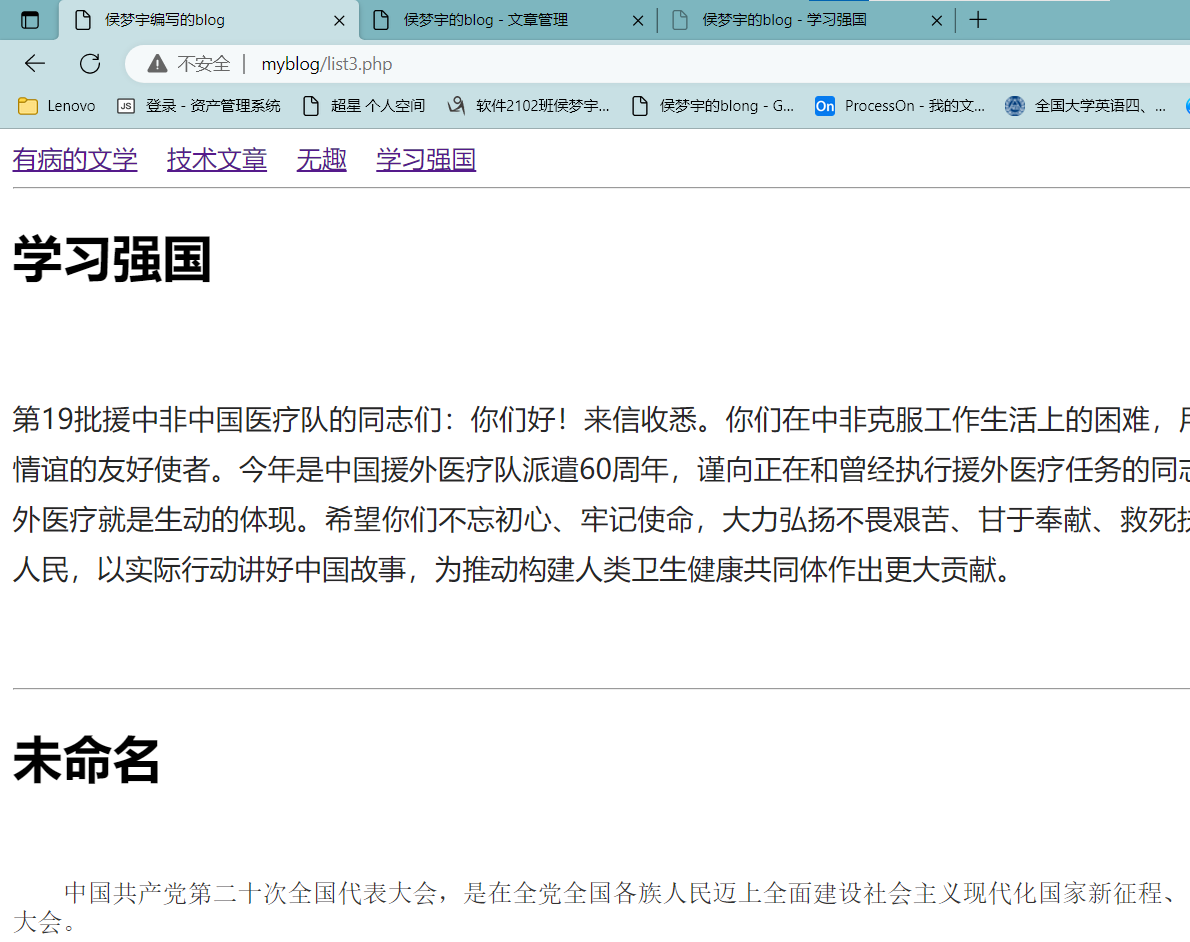Open the '有病的文学' category link
This screenshot has width=1190, height=942.
point(75,159)
